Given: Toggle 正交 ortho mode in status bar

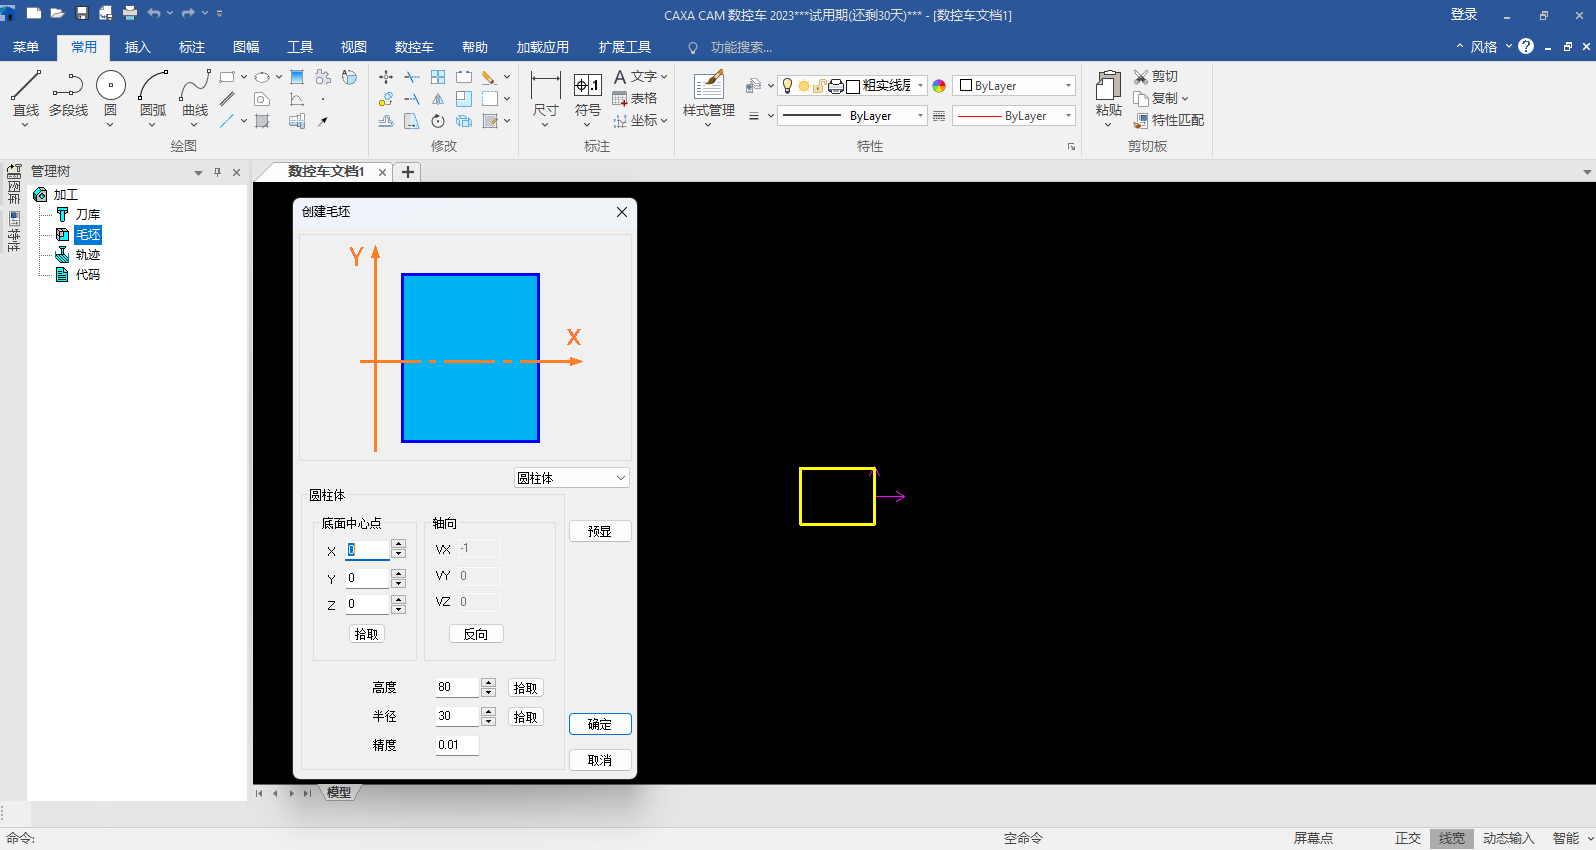Looking at the screenshot, I should pyautogui.click(x=1408, y=839).
